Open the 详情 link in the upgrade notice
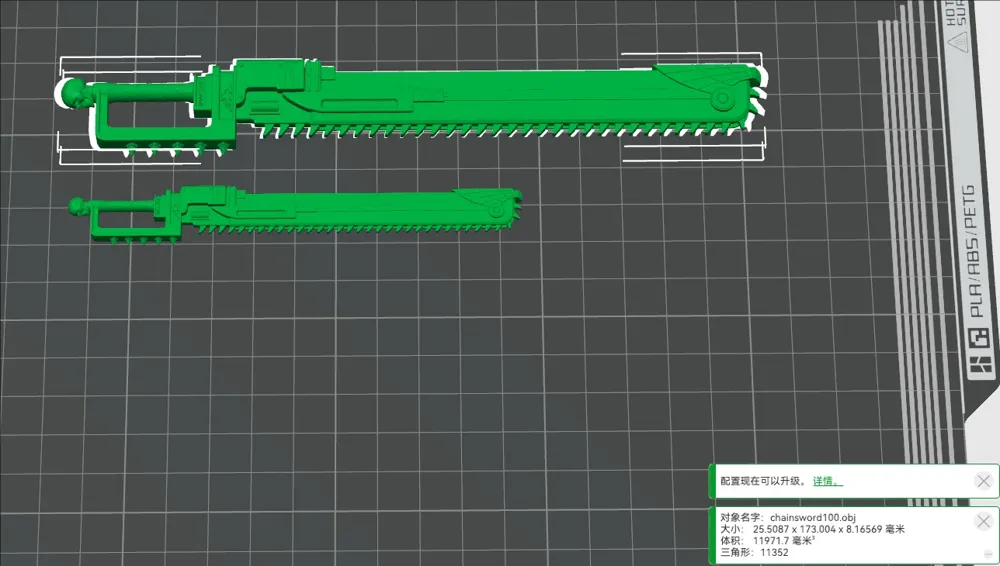 (x=827, y=481)
